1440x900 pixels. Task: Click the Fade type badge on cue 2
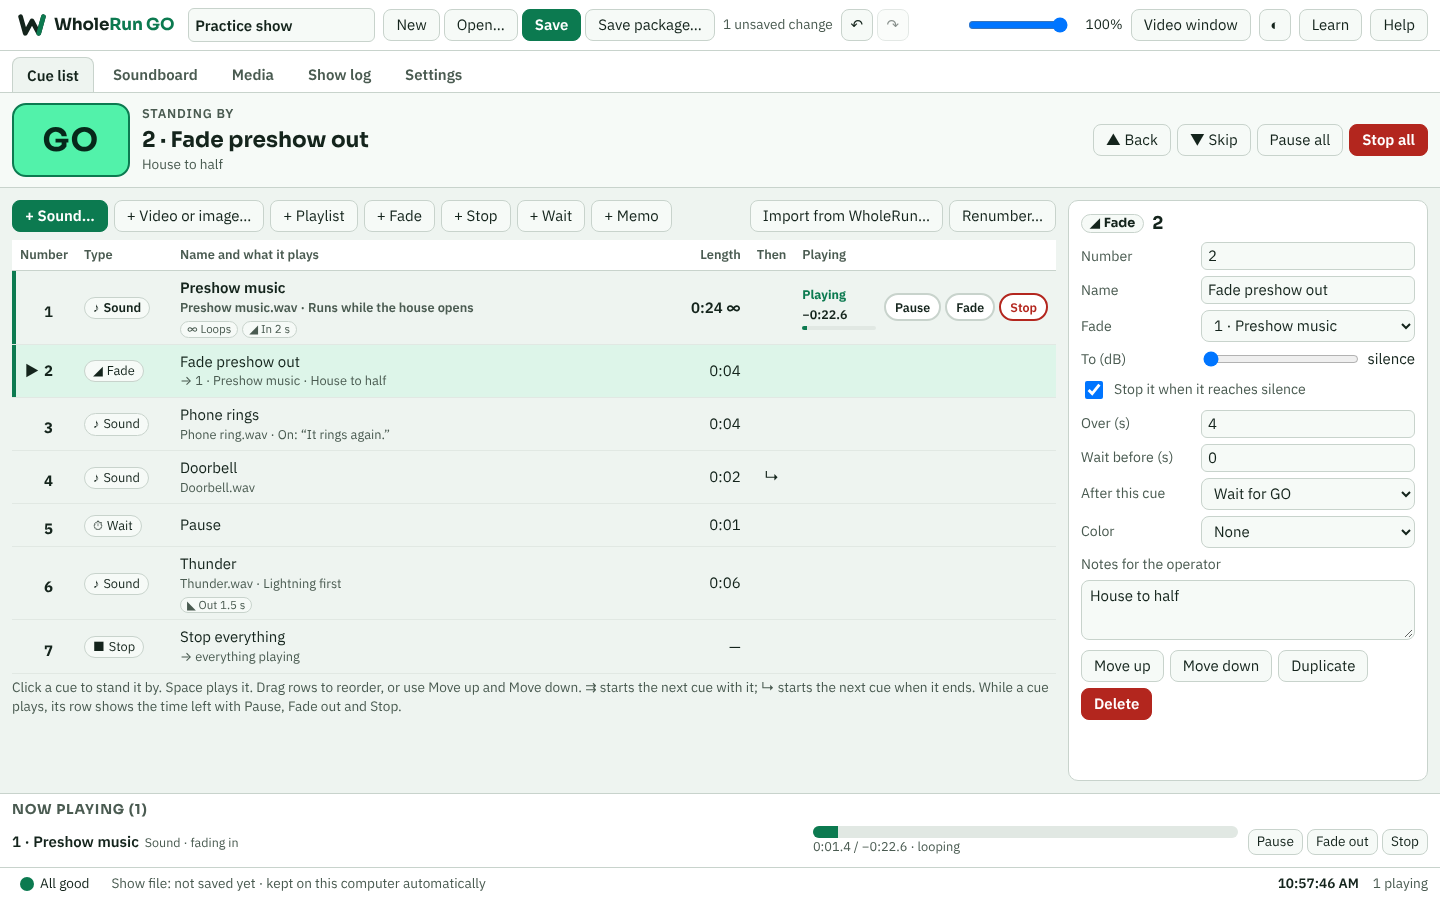click(x=114, y=371)
